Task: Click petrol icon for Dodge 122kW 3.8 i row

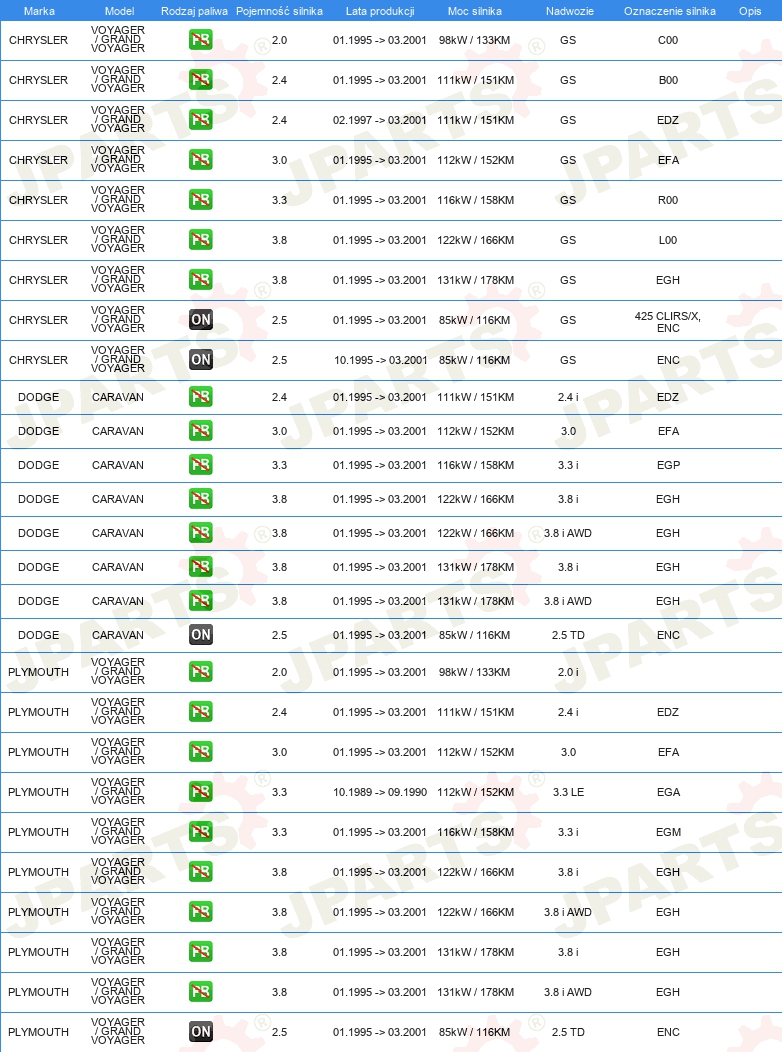Action: coord(201,498)
